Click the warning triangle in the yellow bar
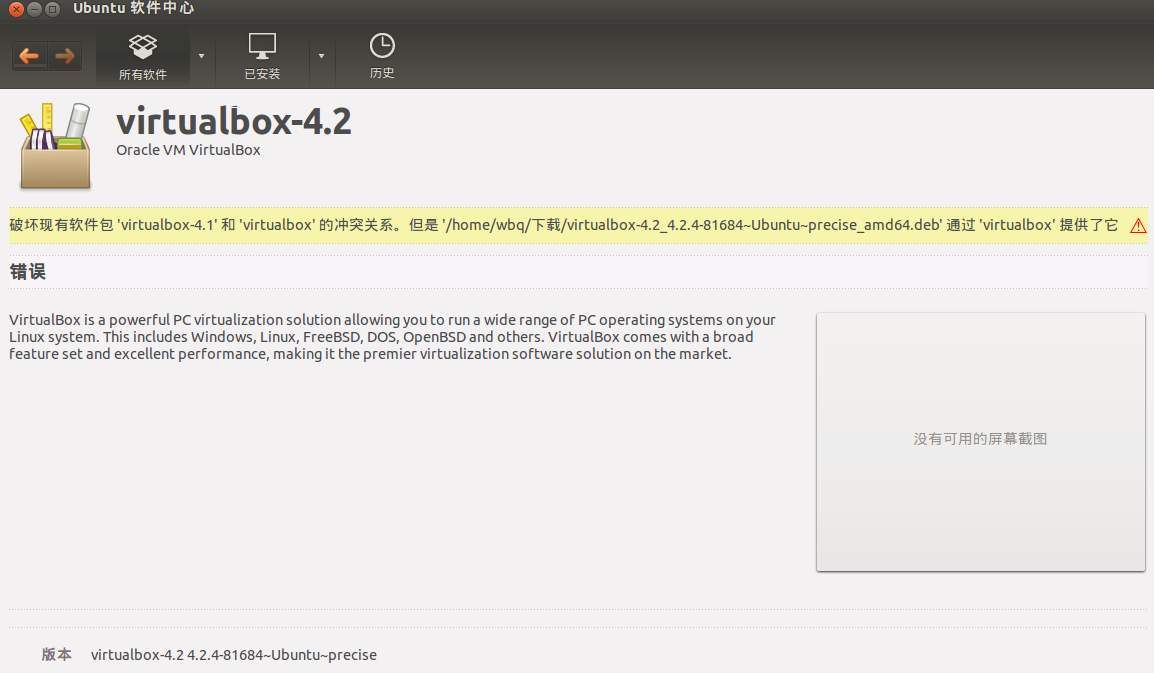Image resolution: width=1154 pixels, height=673 pixels. point(1138,226)
